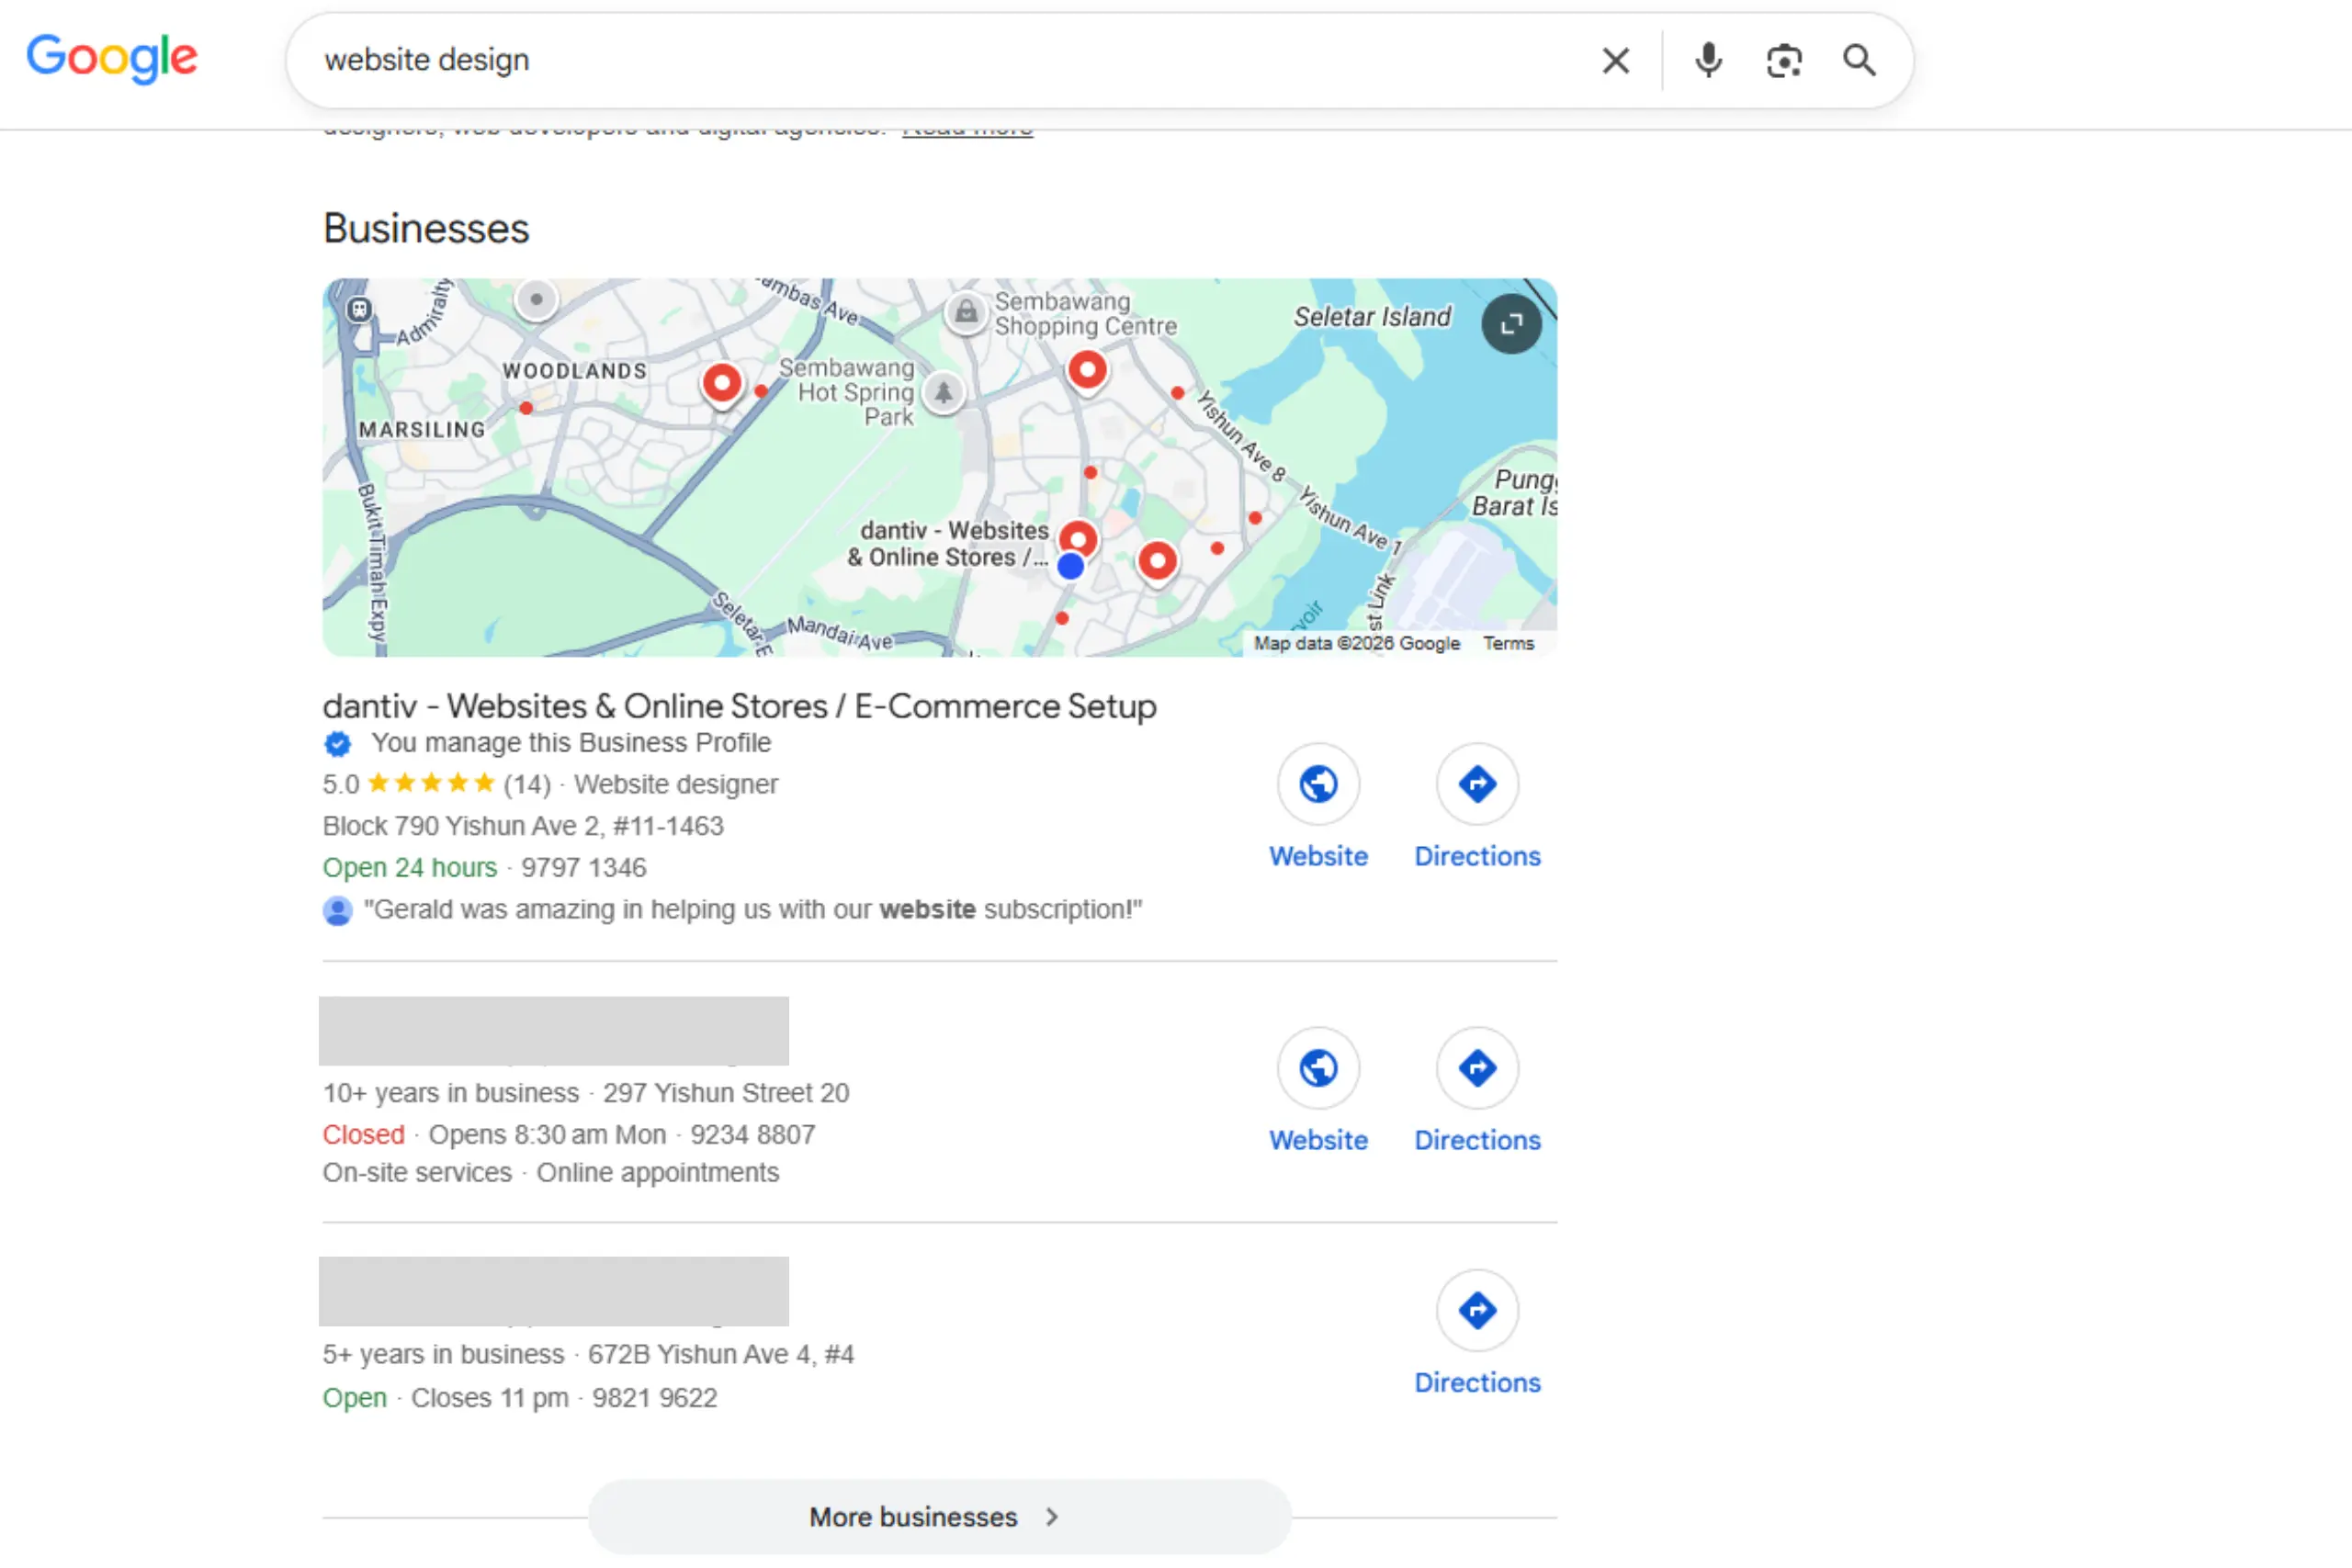
Task: Click the Website label under dantiv globe
Action: click(1318, 856)
